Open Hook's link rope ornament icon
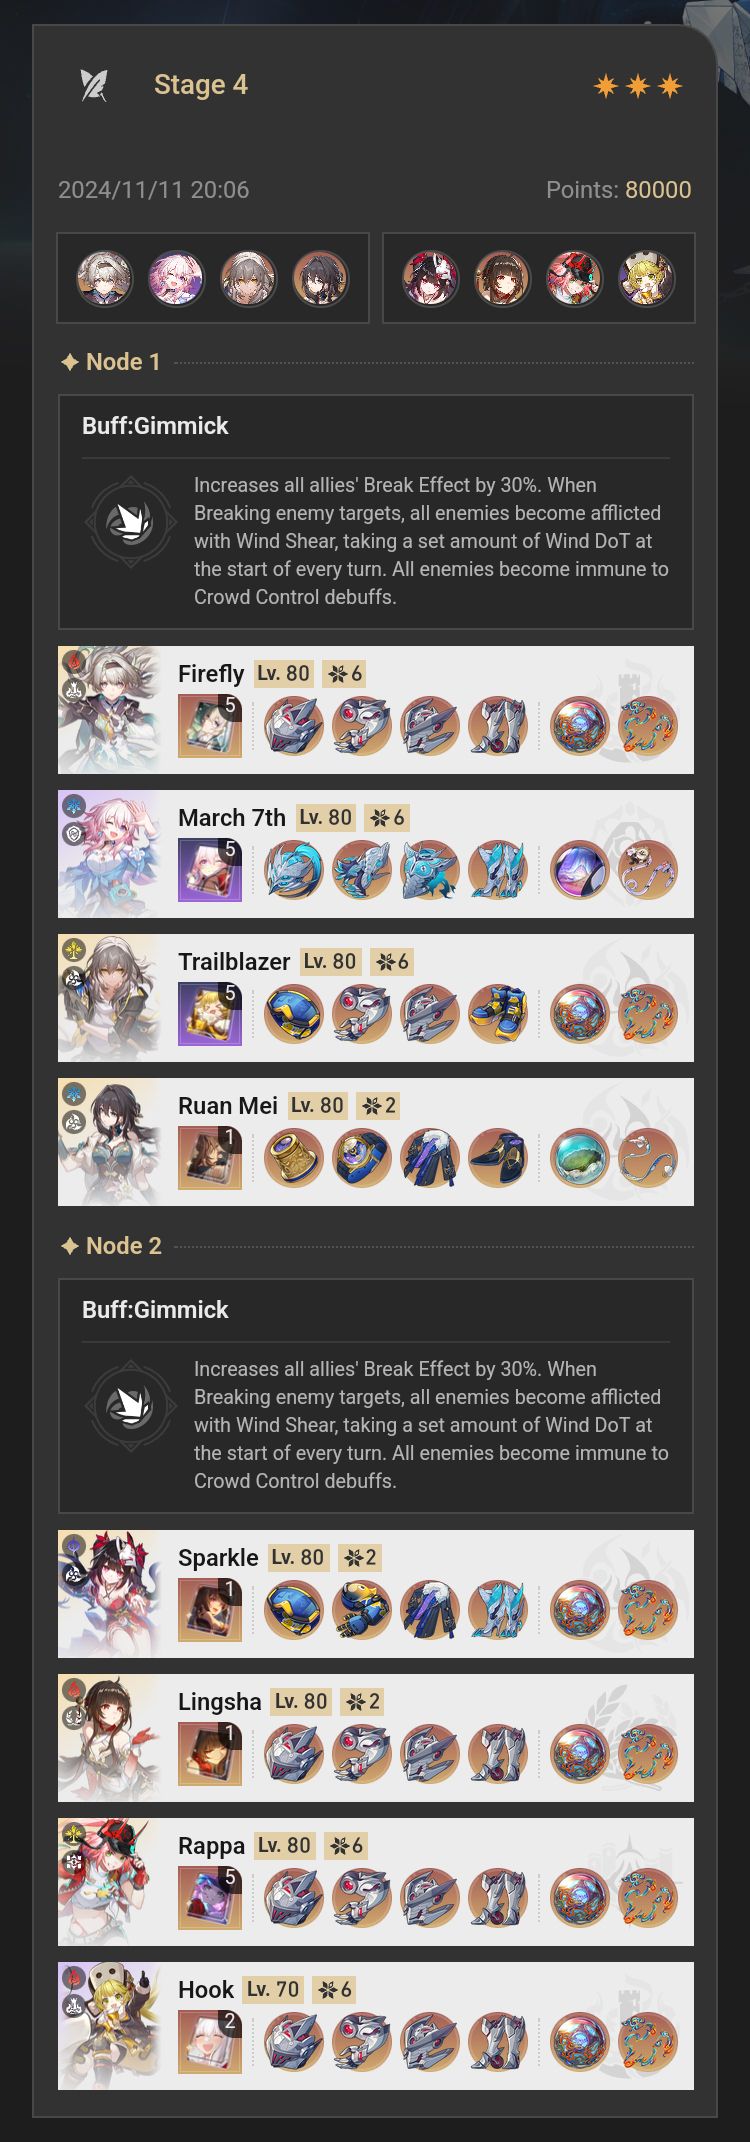Screen dimensions: 750x2142 point(648,2042)
